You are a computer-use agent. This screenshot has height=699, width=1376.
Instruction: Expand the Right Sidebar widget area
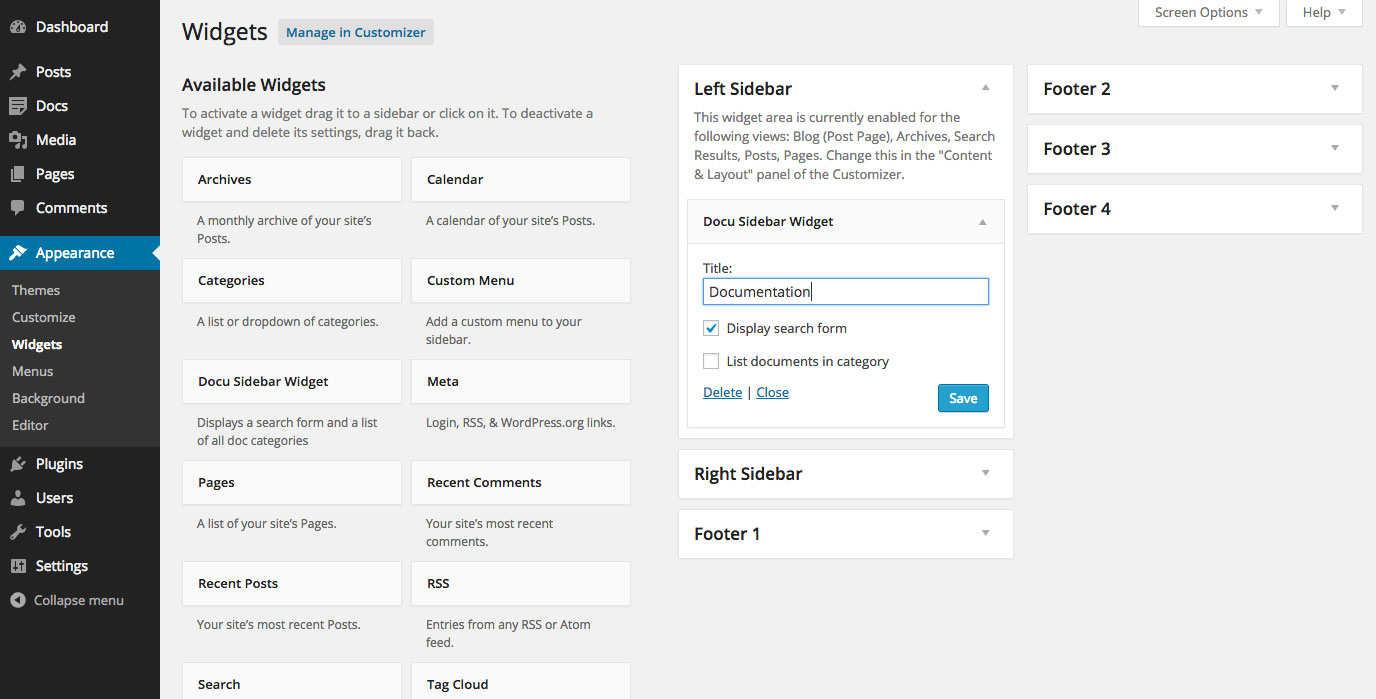pos(985,474)
